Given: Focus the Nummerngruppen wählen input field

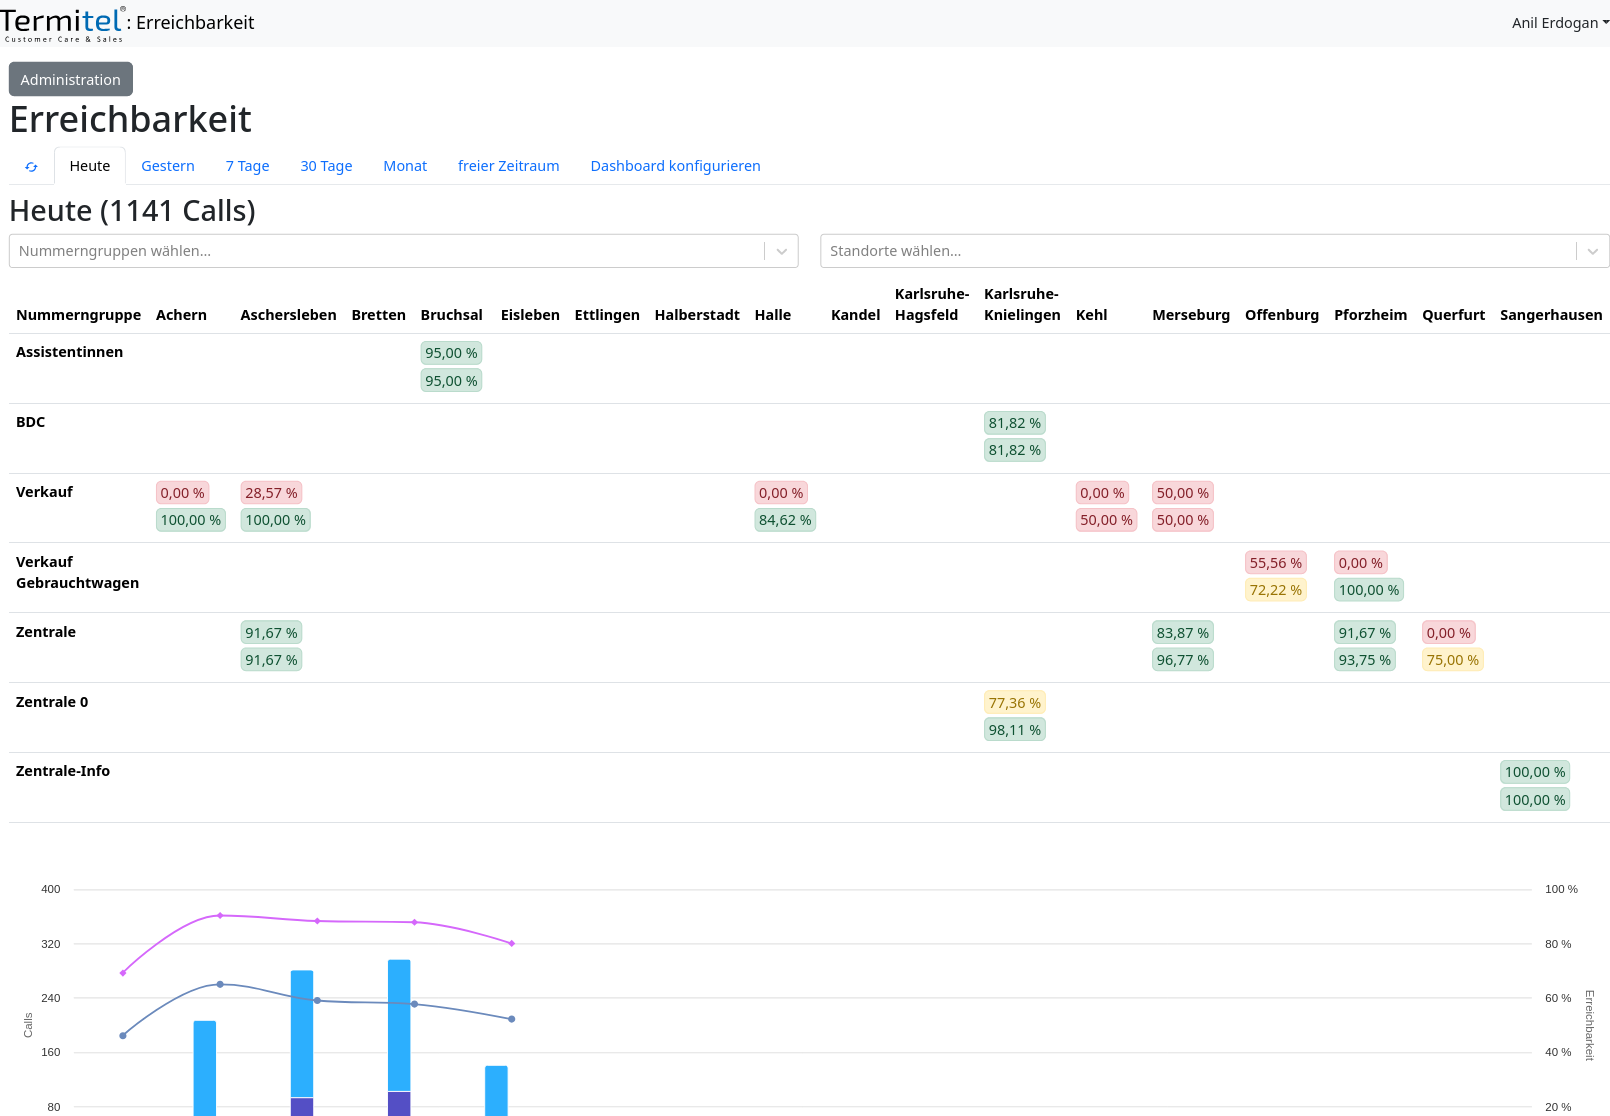Looking at the screenshot, I should (x=385, y=252).
